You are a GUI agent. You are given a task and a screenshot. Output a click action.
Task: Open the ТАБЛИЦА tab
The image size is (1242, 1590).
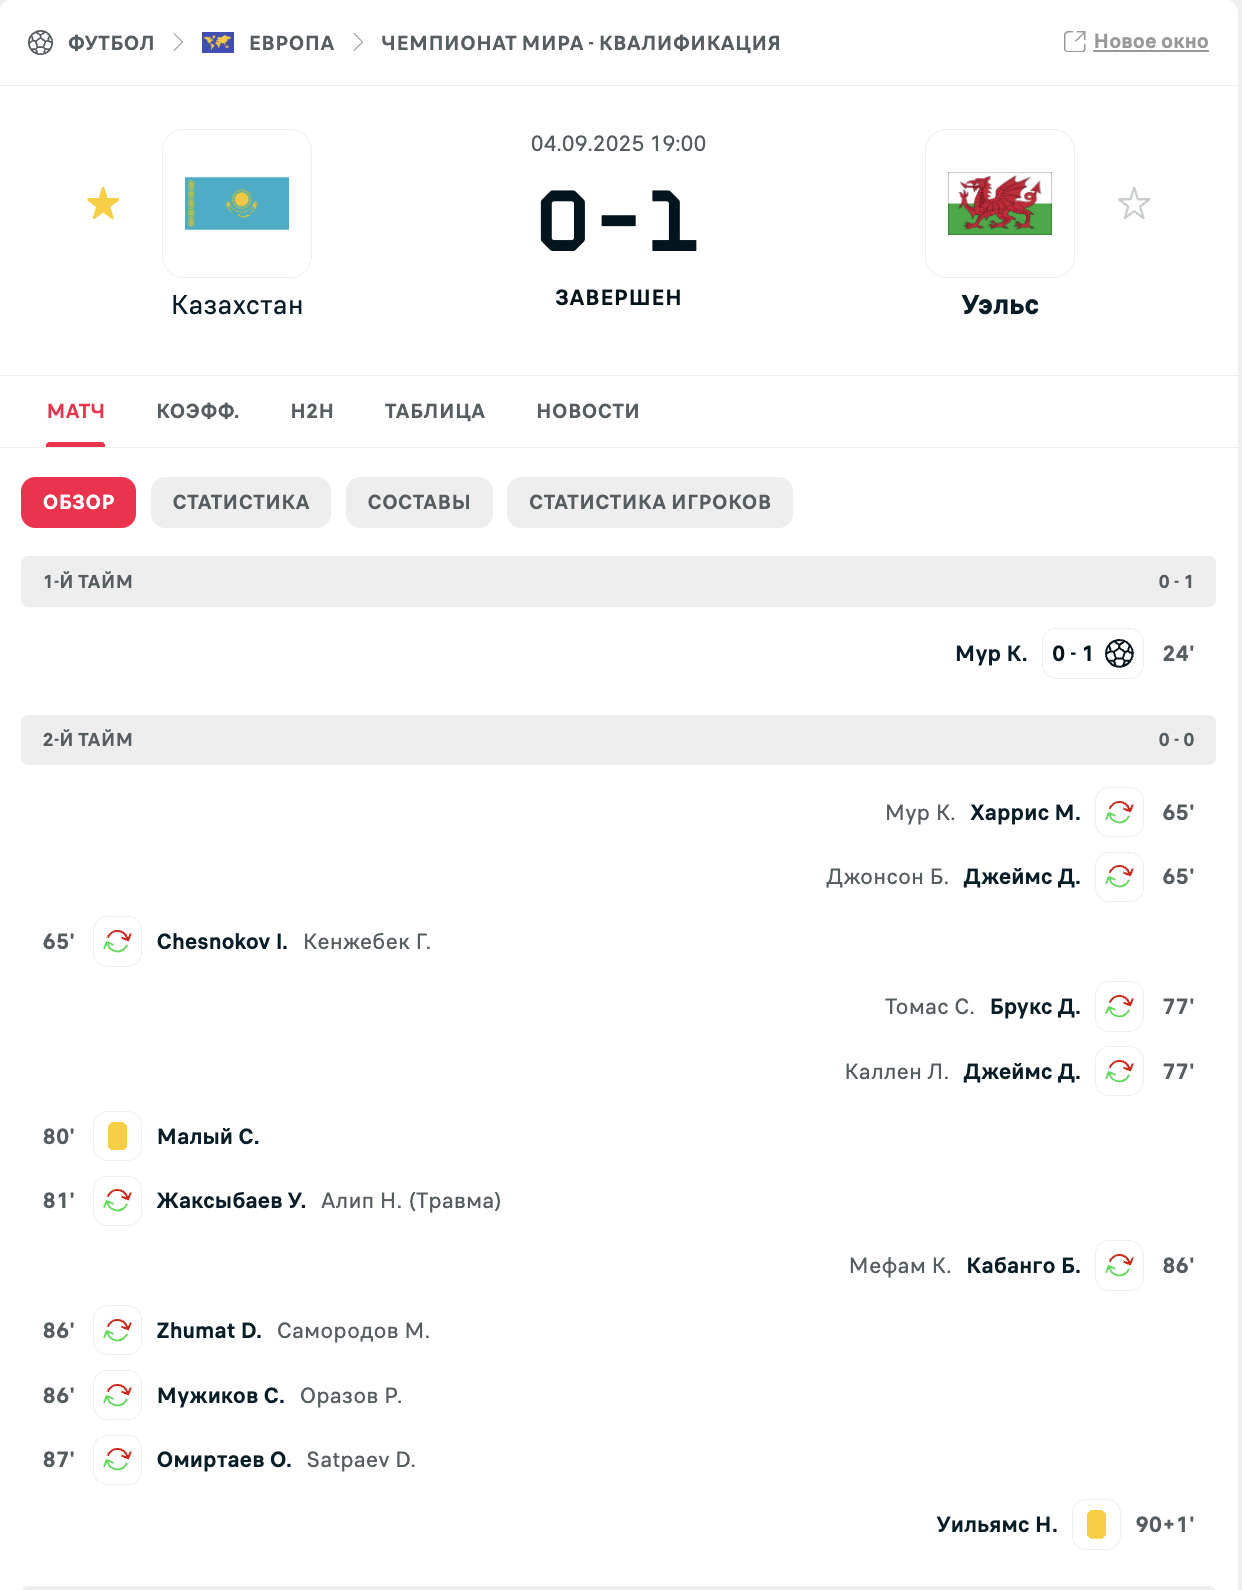[x=435, y=411]
